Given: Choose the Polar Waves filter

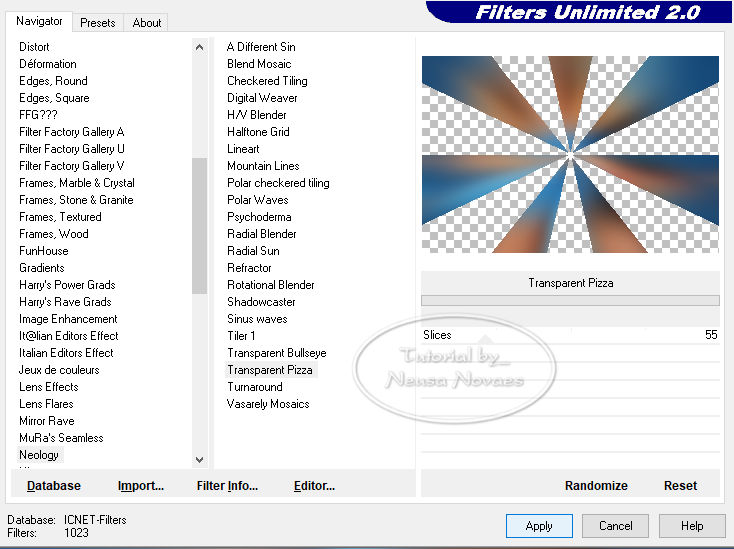Looking at the screenshot, I should (258, 200).
